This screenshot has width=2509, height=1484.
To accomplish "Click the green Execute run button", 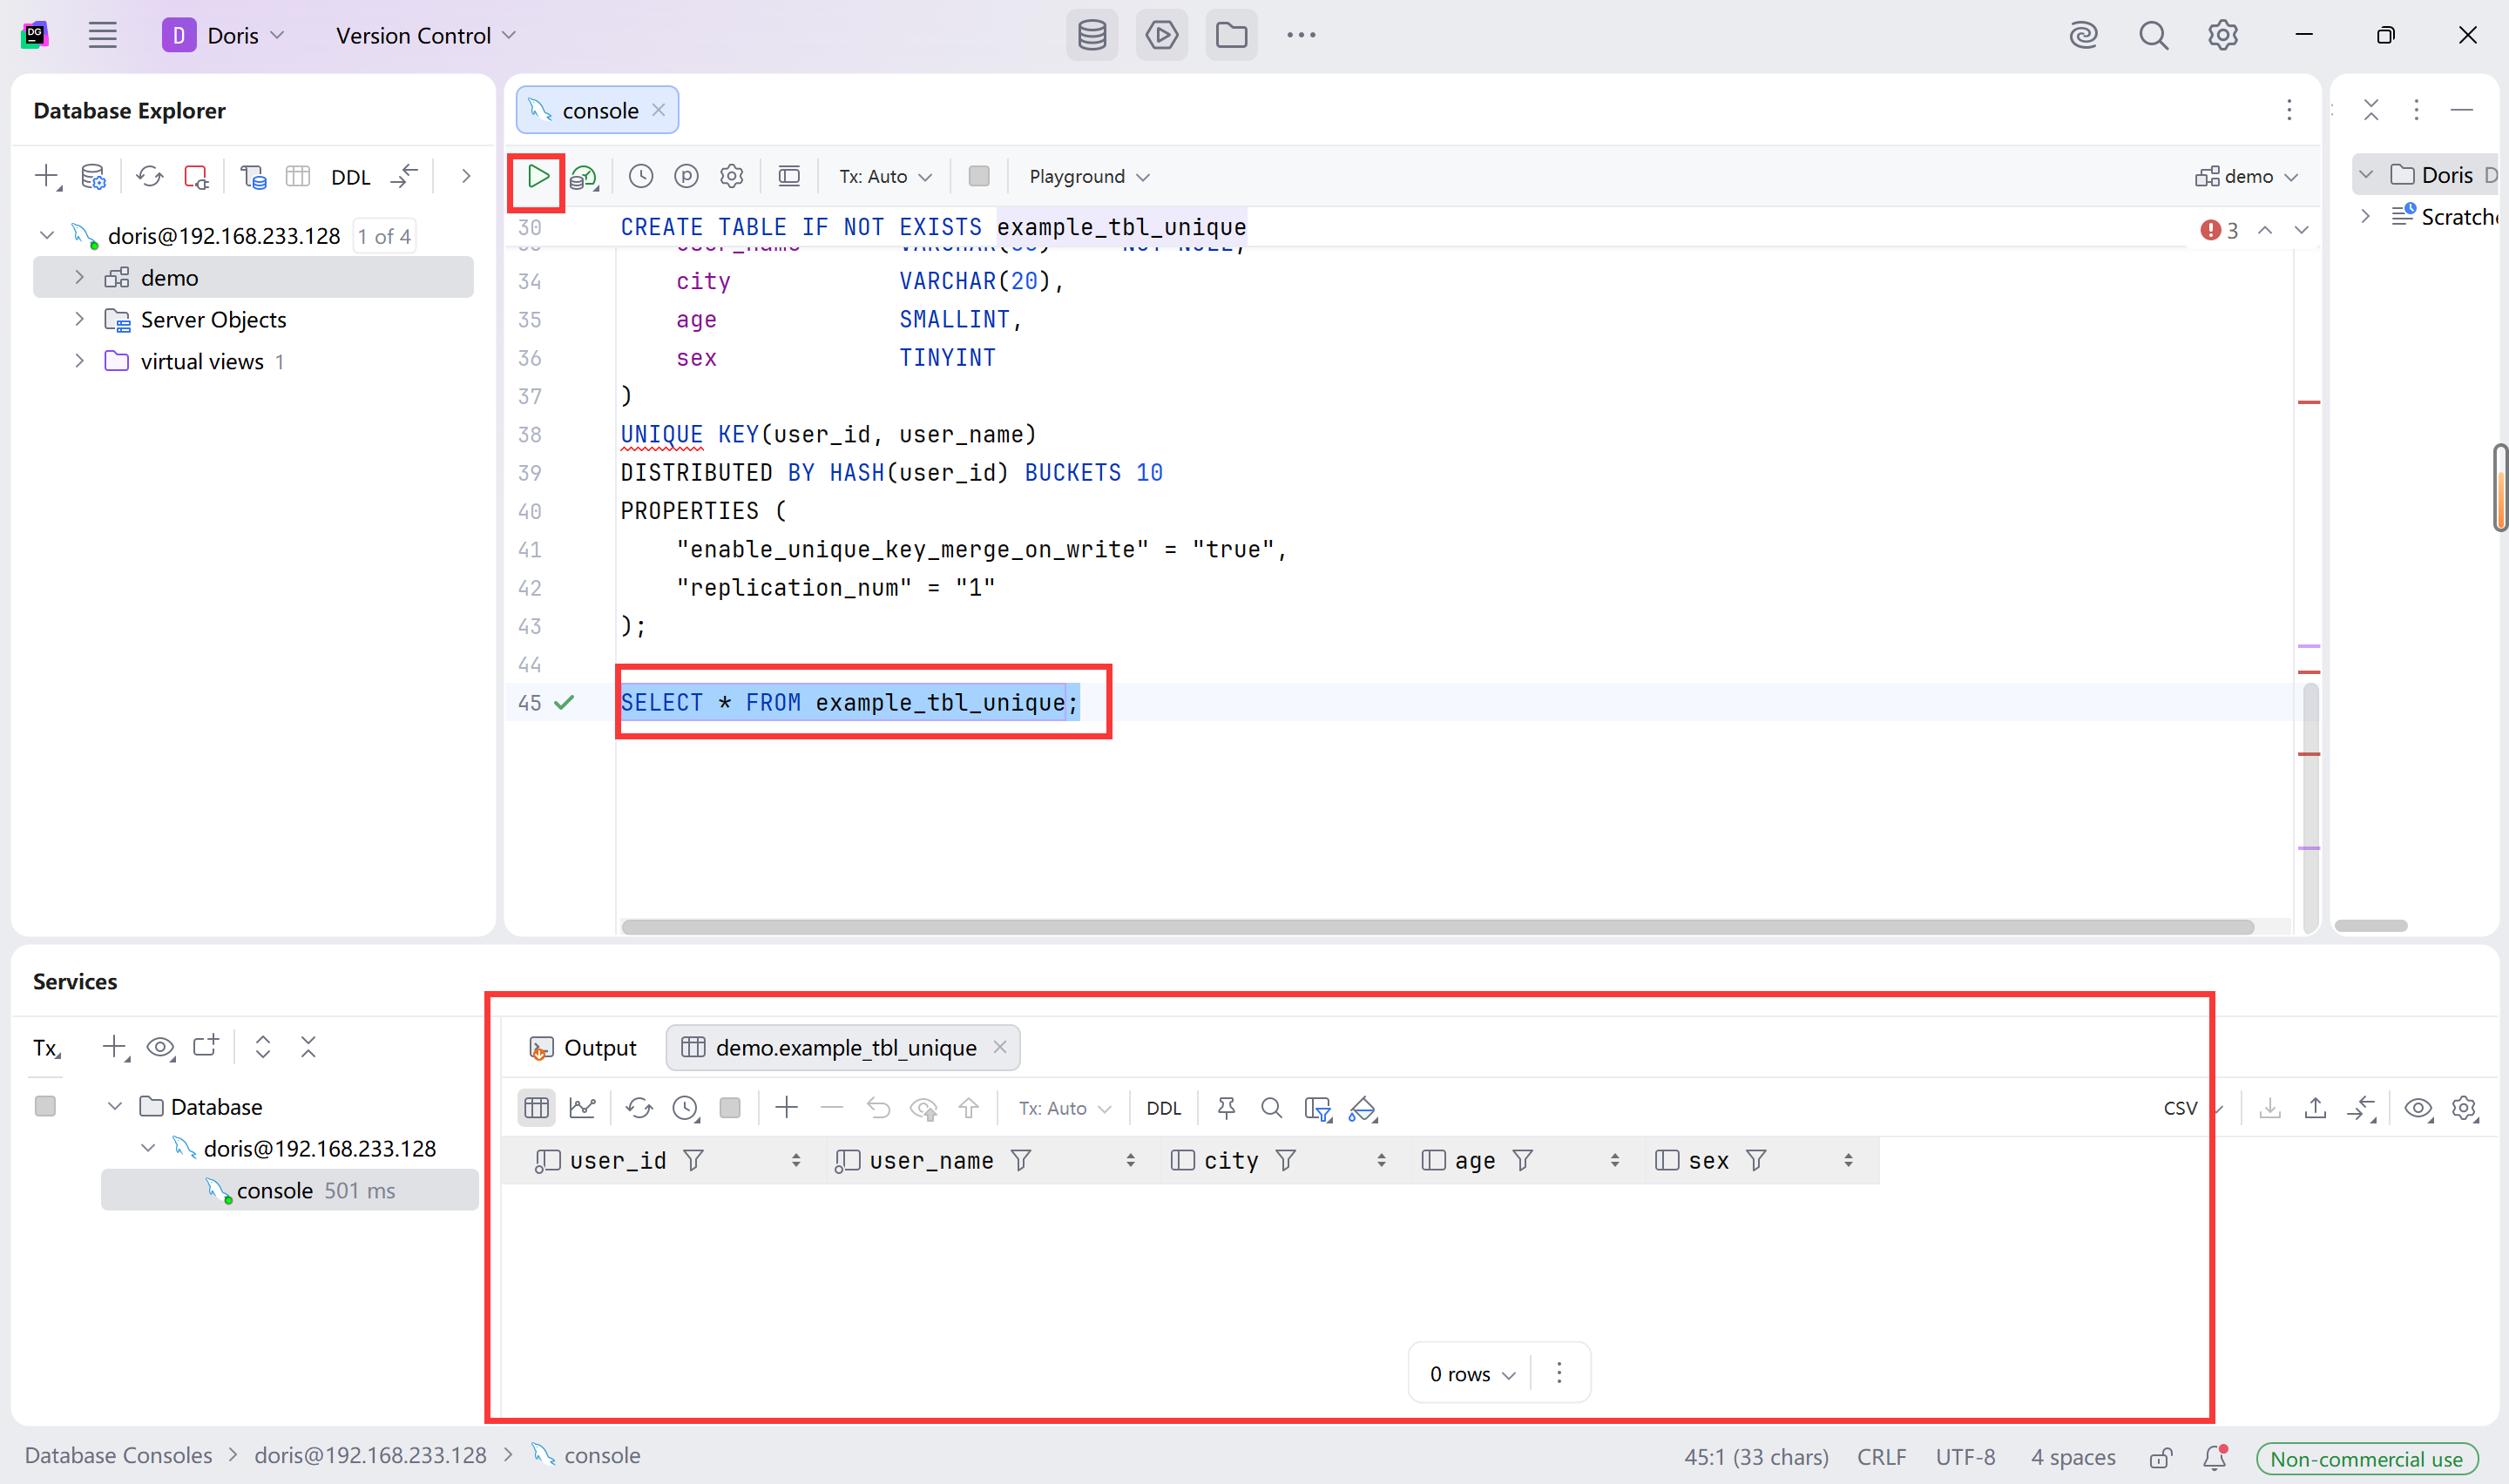I will coord(538,177).
